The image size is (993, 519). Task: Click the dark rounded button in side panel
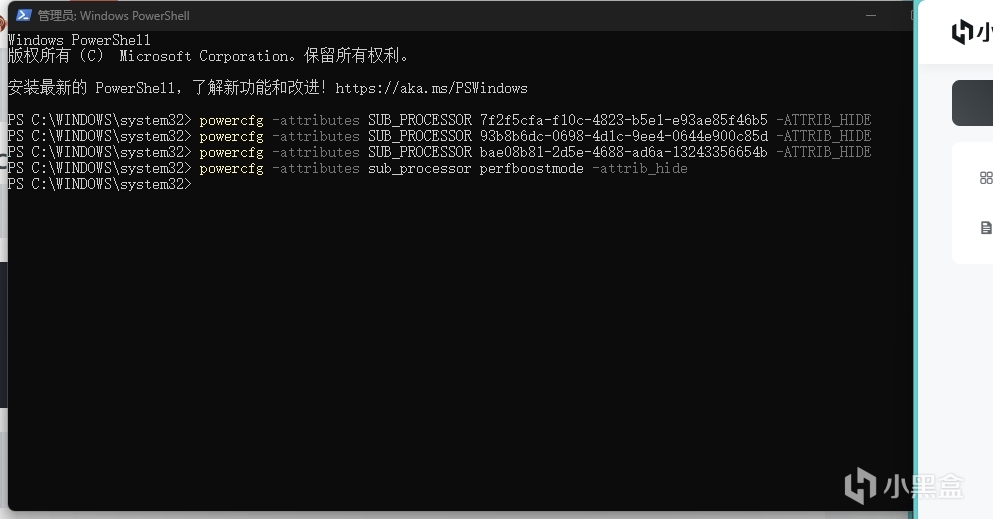tap(973, 103)
